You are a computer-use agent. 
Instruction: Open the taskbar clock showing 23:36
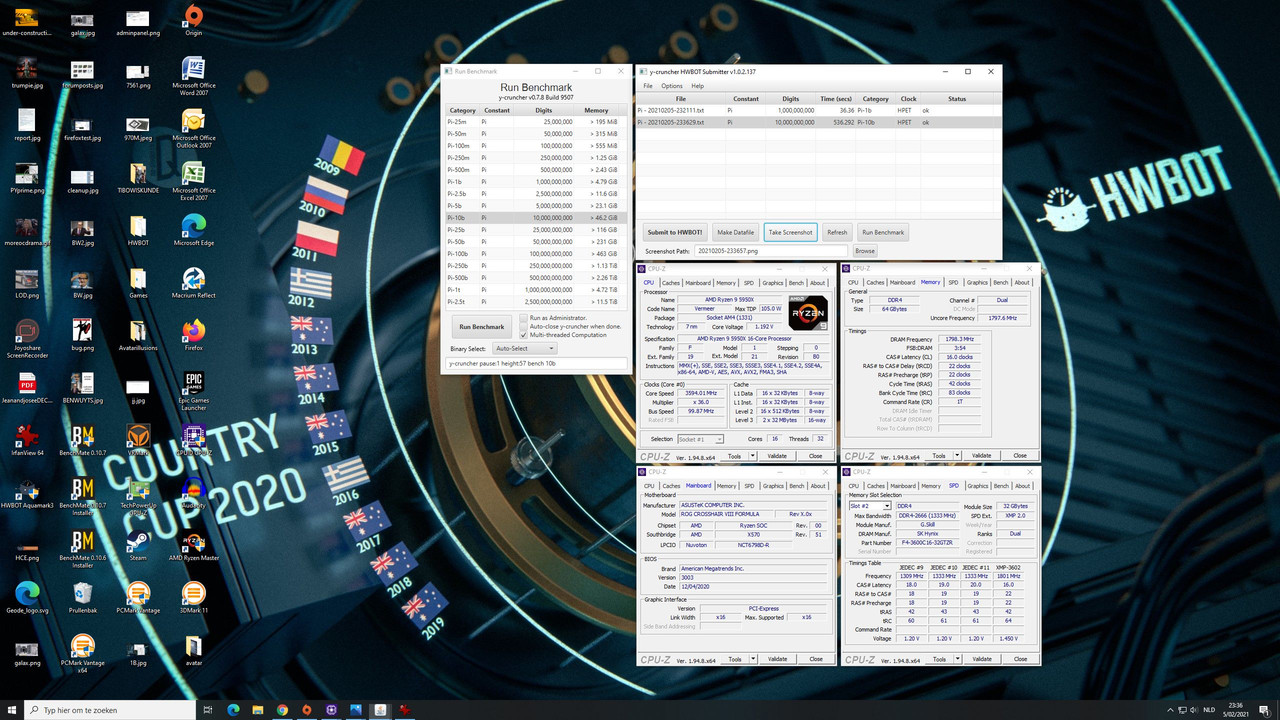1236,710
